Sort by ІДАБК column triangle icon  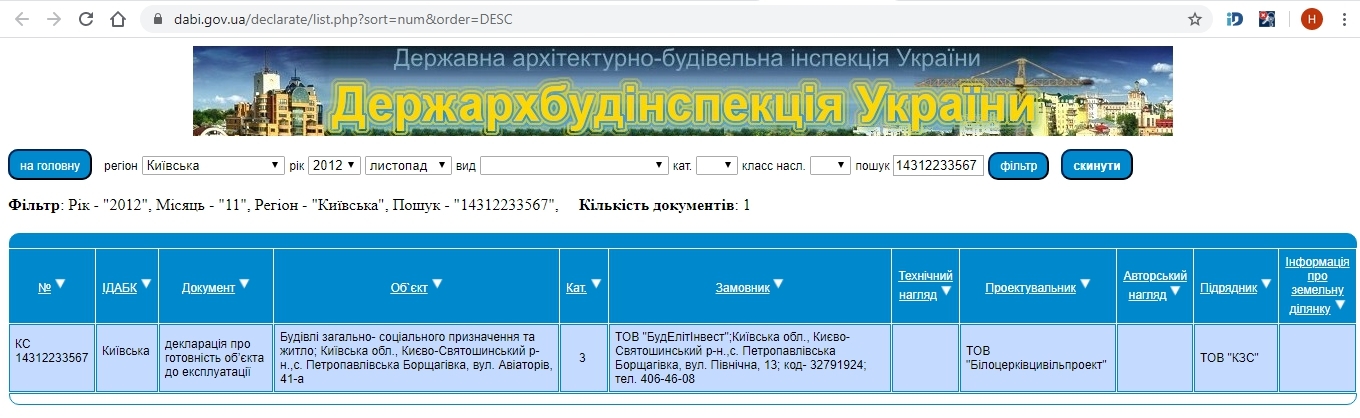tap(147, 284)
